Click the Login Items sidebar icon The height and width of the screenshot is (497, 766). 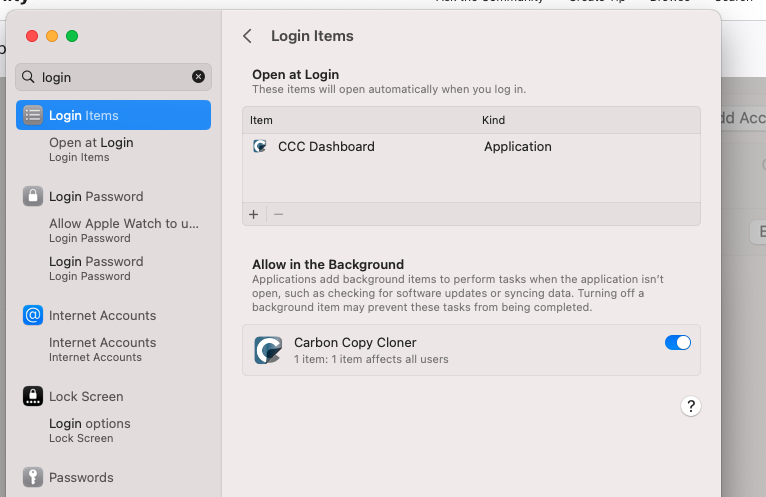pyautogui.click(x=33, y=115)
